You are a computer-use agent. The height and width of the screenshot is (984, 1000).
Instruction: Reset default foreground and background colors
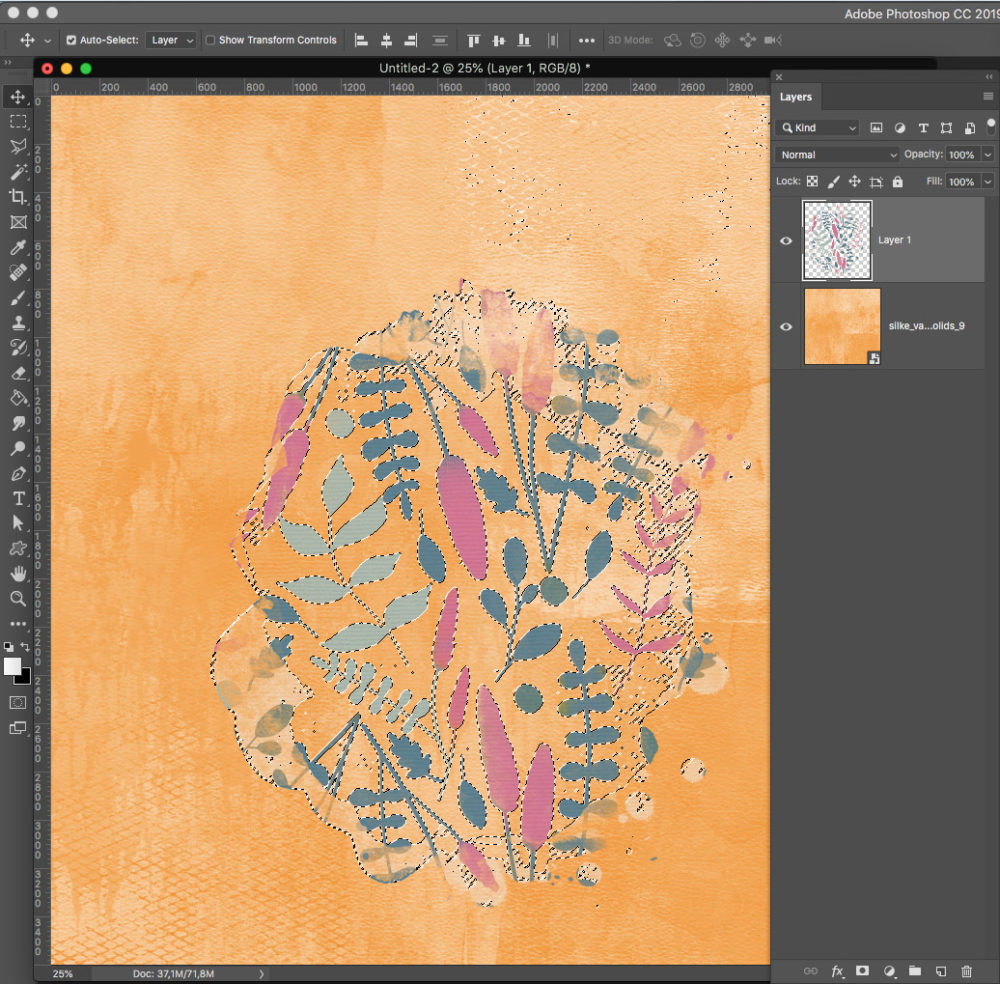[8, 647]
